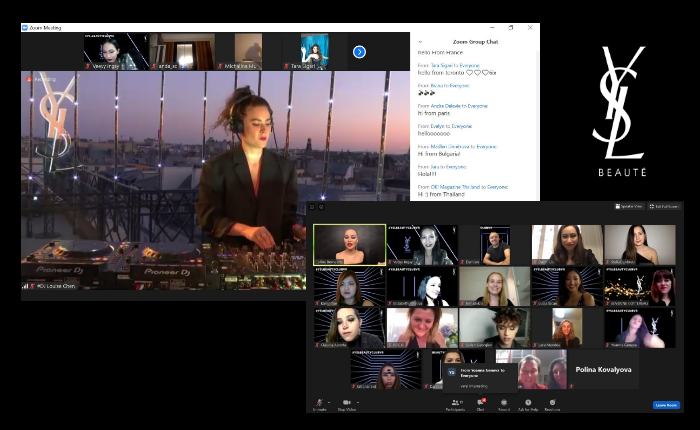Select highlighted active speaker tile in gallery

click(350, 245)
